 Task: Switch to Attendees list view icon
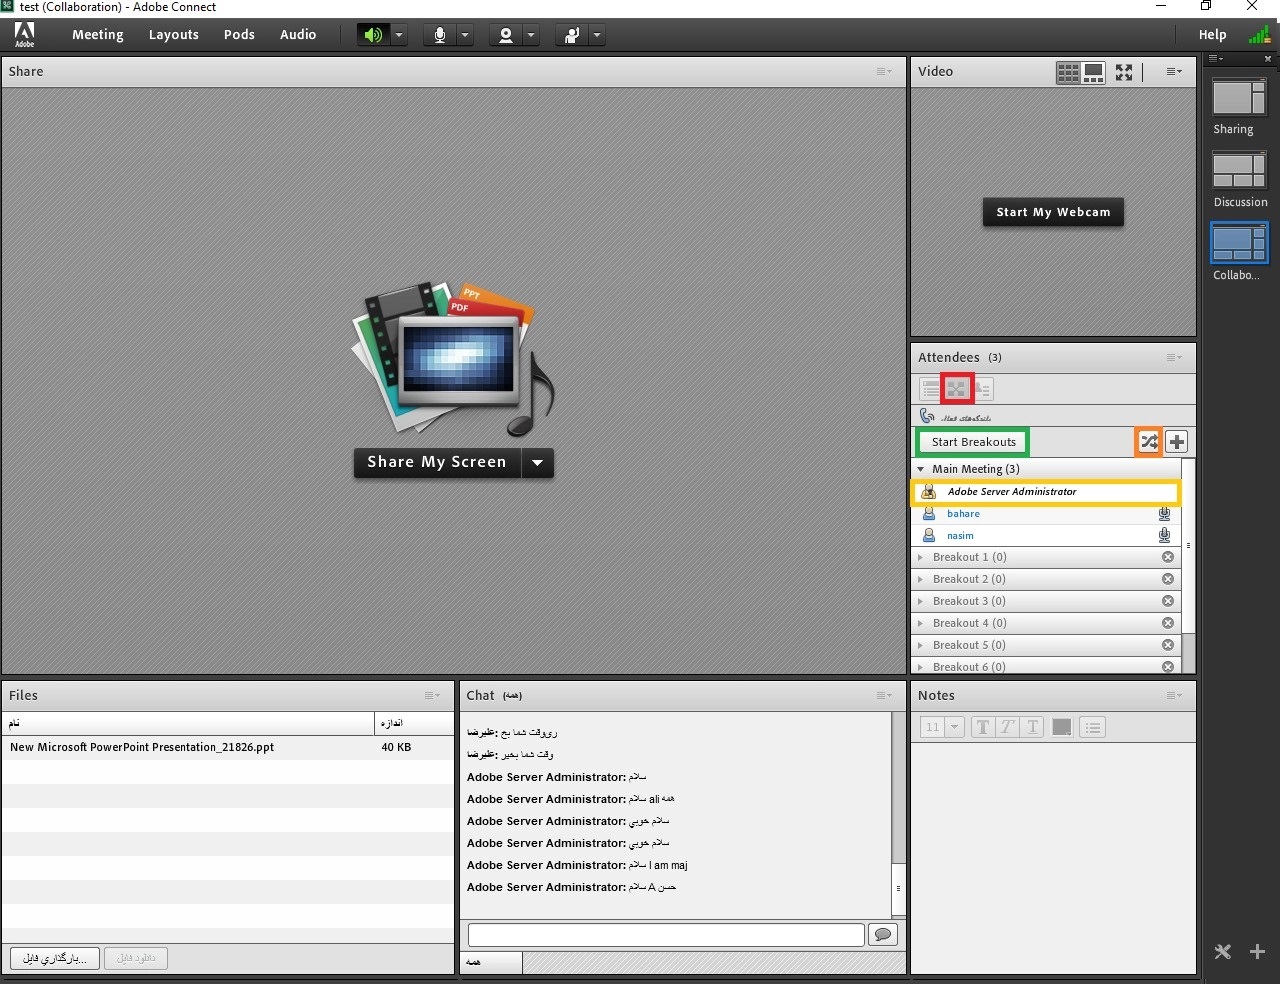pos(931,389)
